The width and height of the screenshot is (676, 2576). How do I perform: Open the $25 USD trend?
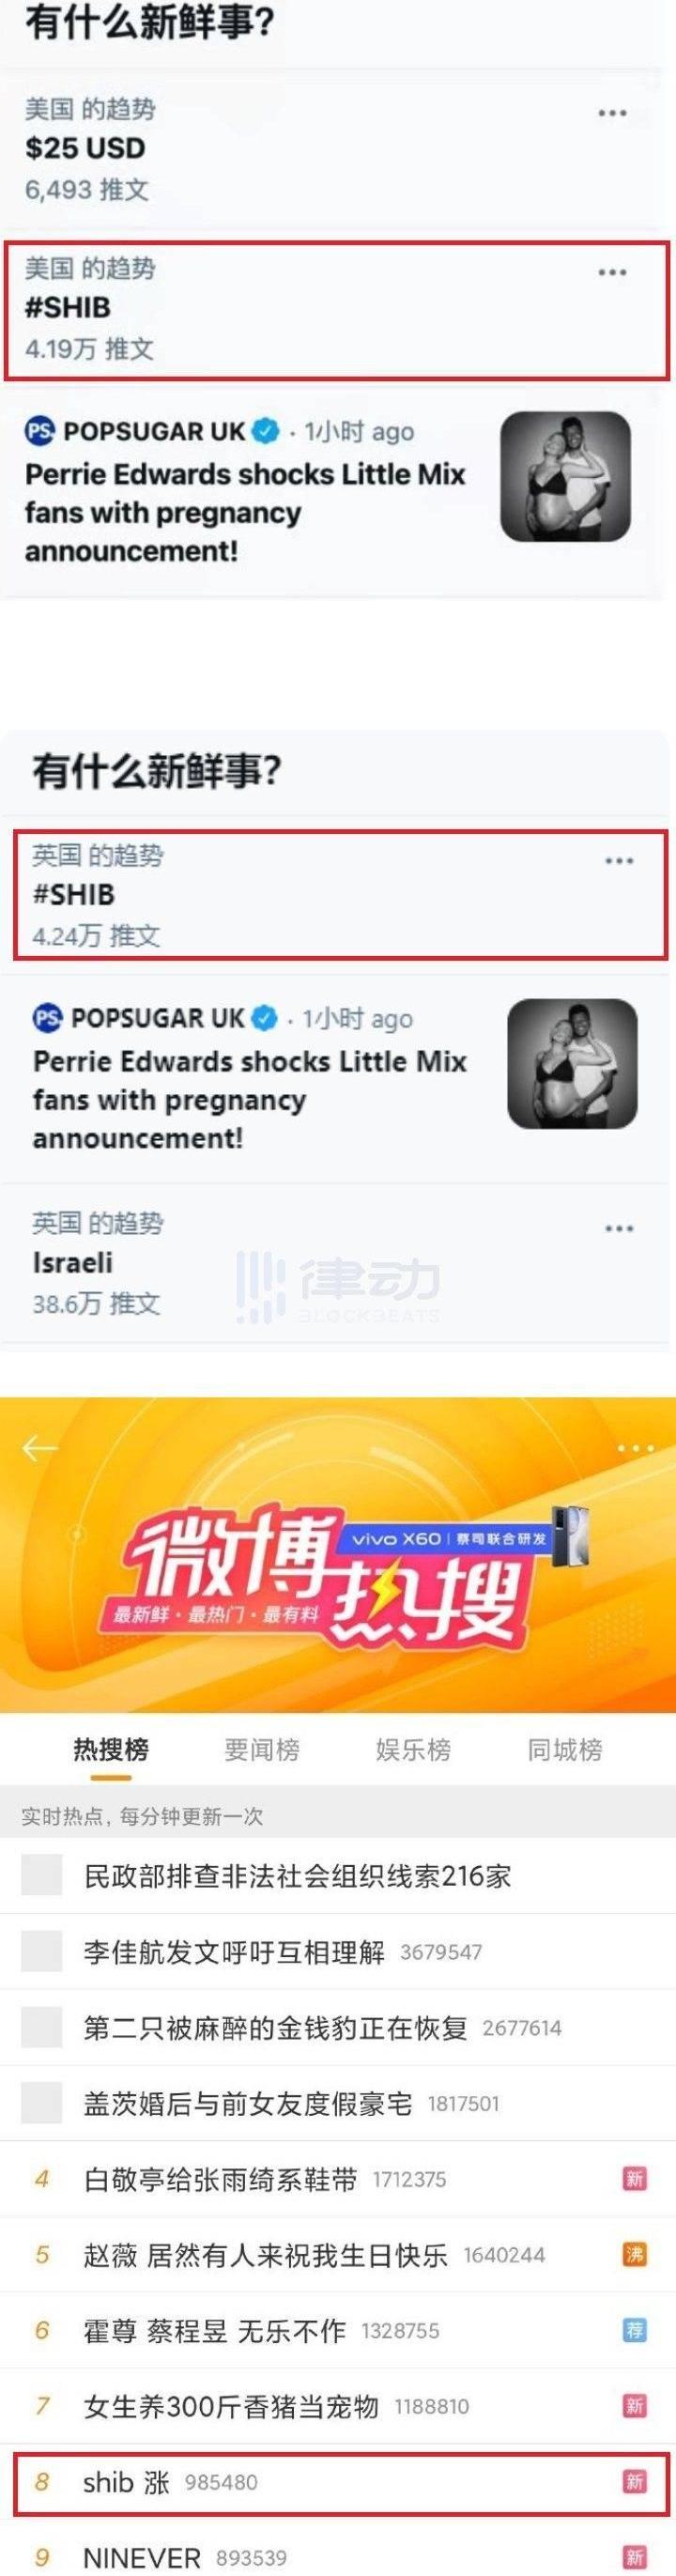click(333, 149)
